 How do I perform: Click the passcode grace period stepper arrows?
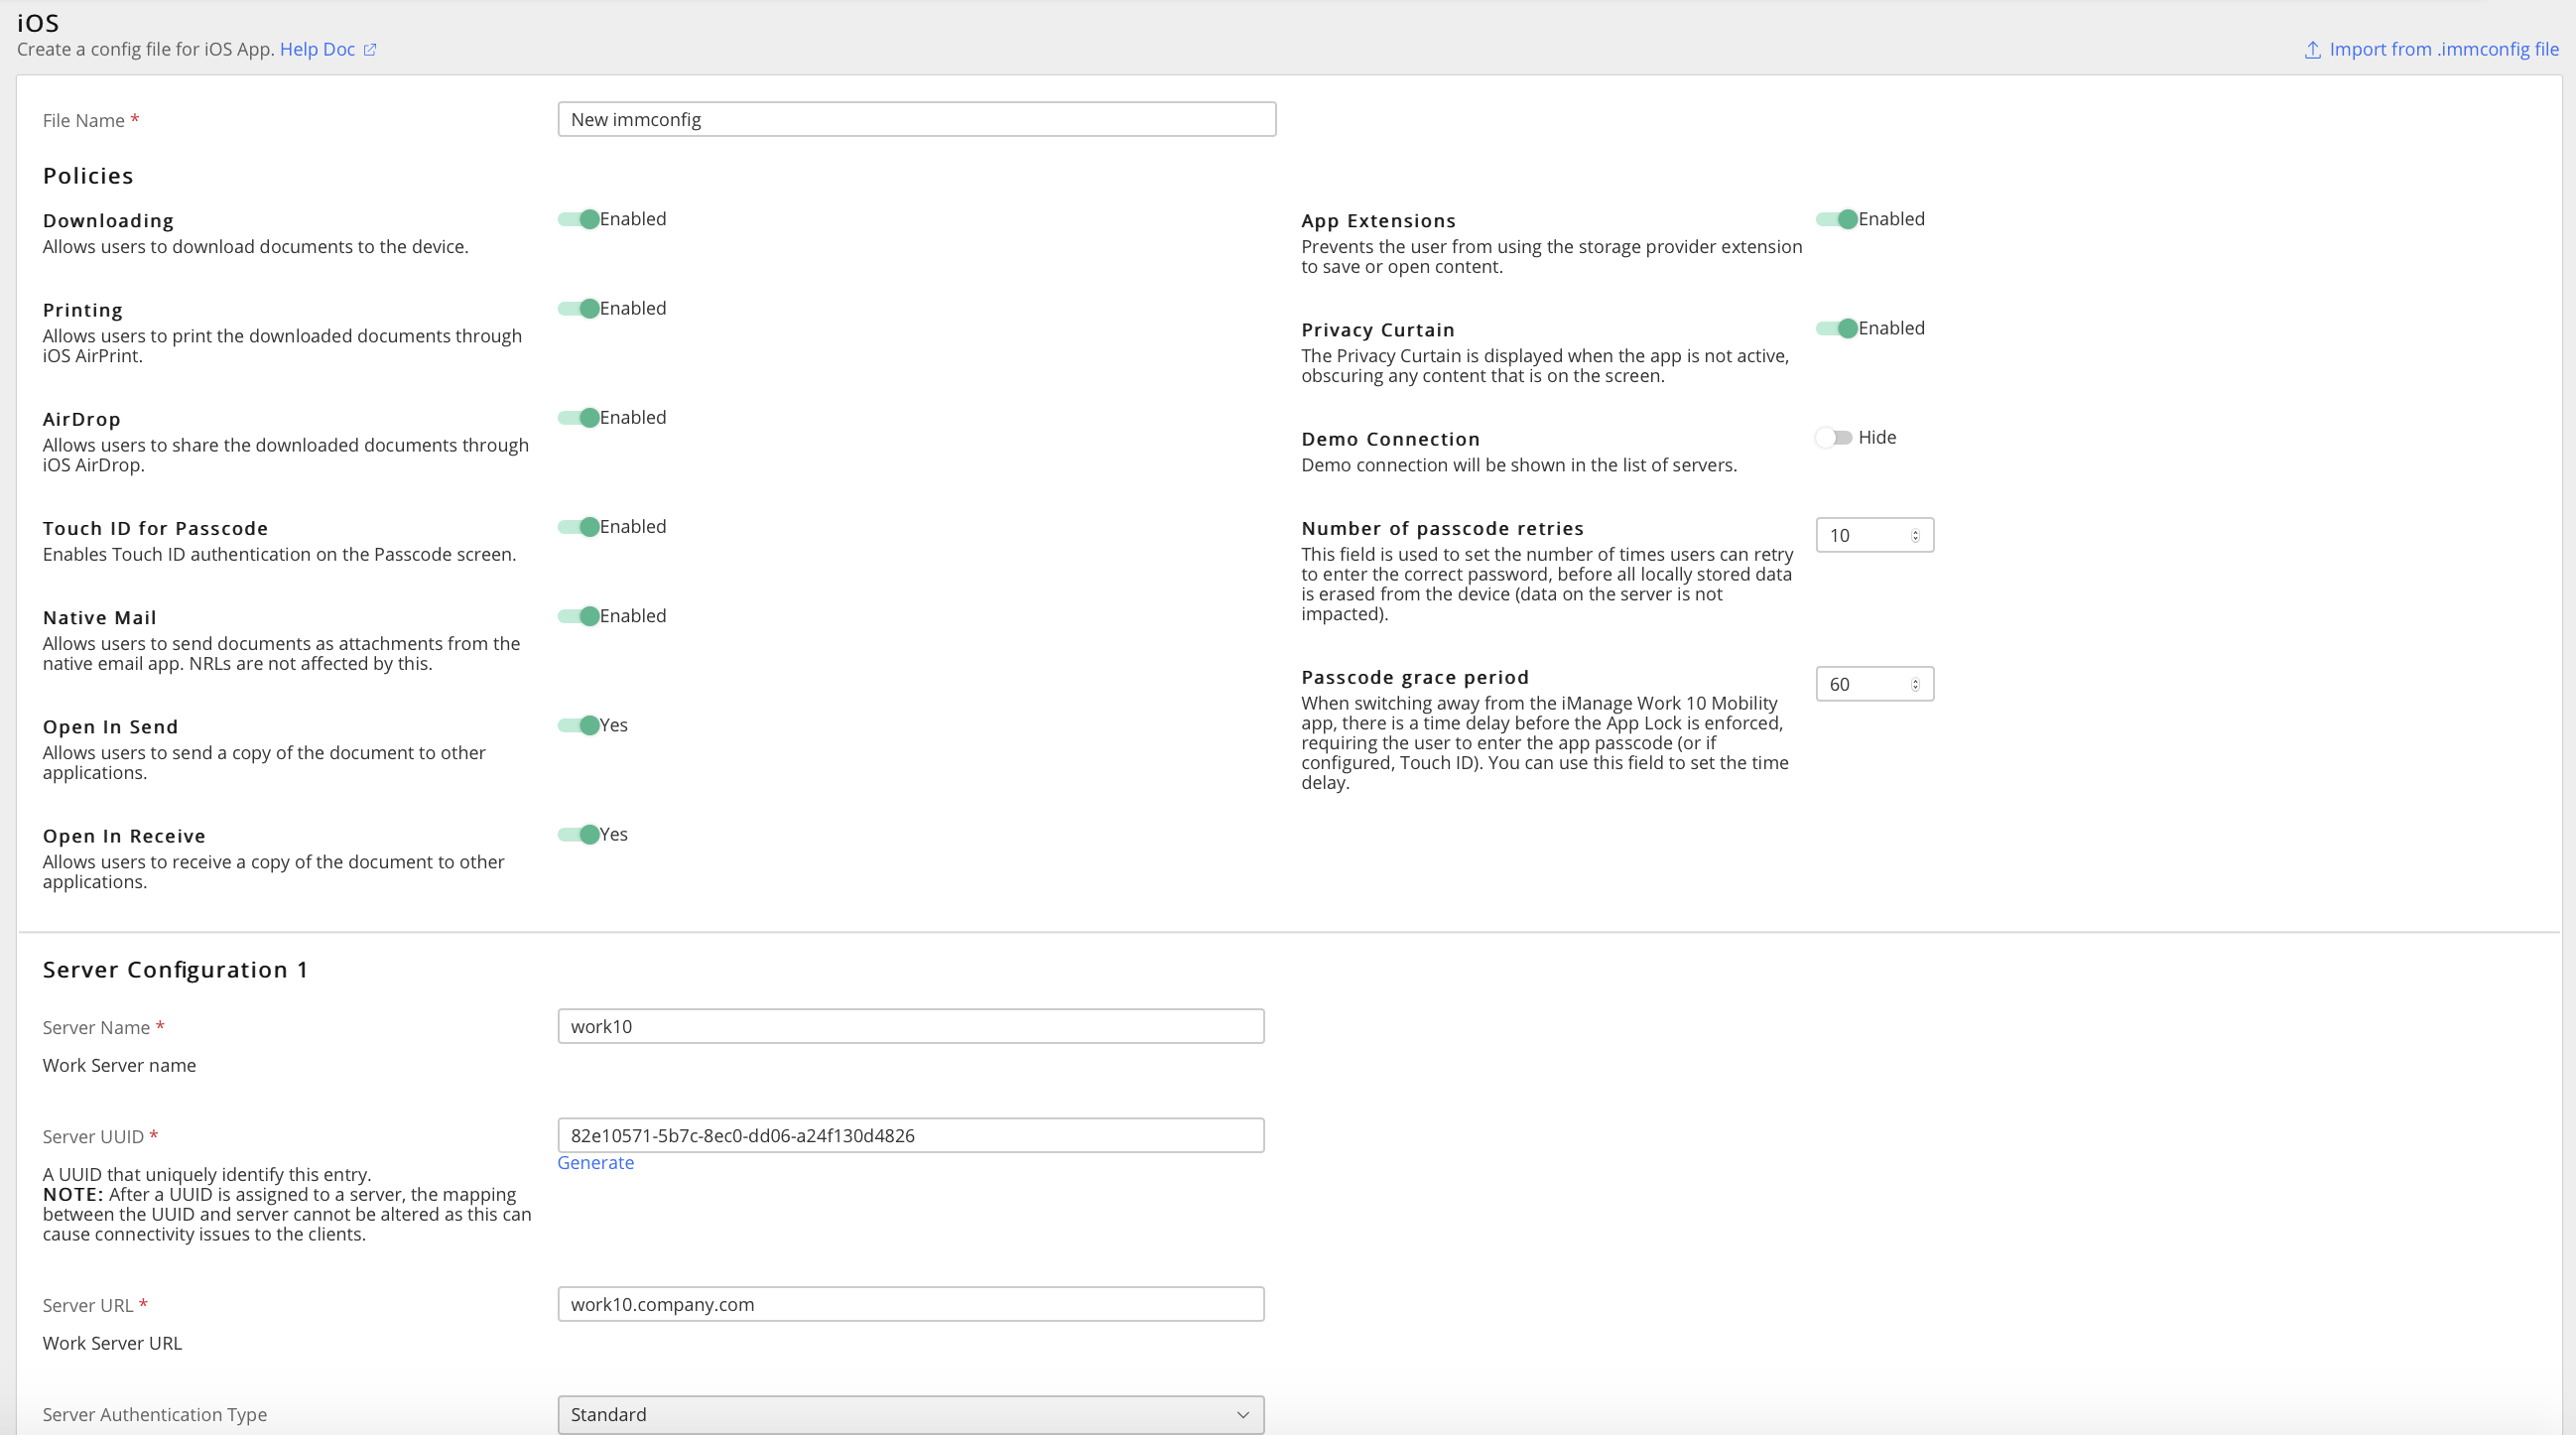(1915, 685)
